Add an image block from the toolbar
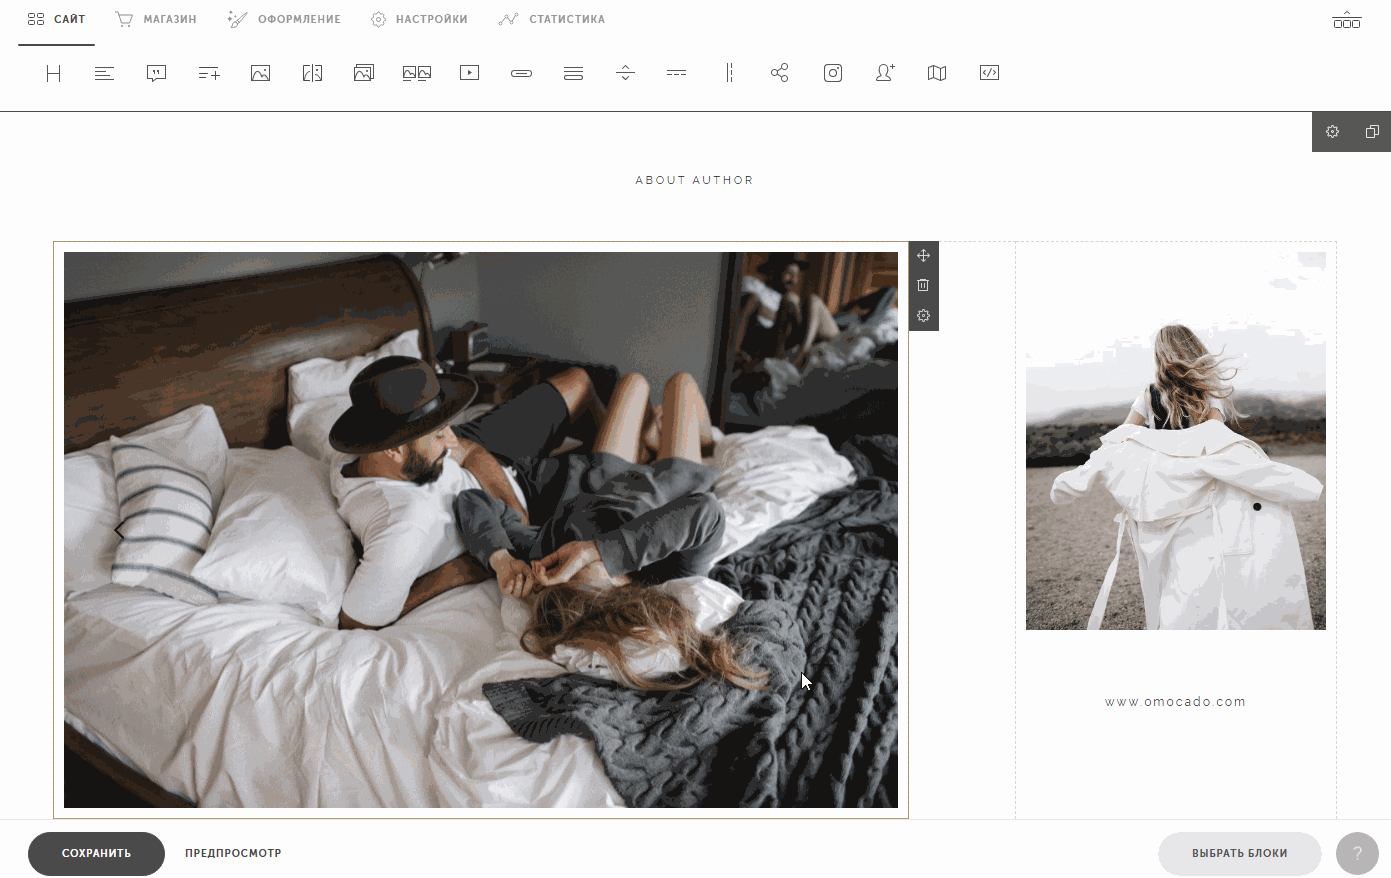Screen dimensions: 1391x878 [260, 72]
